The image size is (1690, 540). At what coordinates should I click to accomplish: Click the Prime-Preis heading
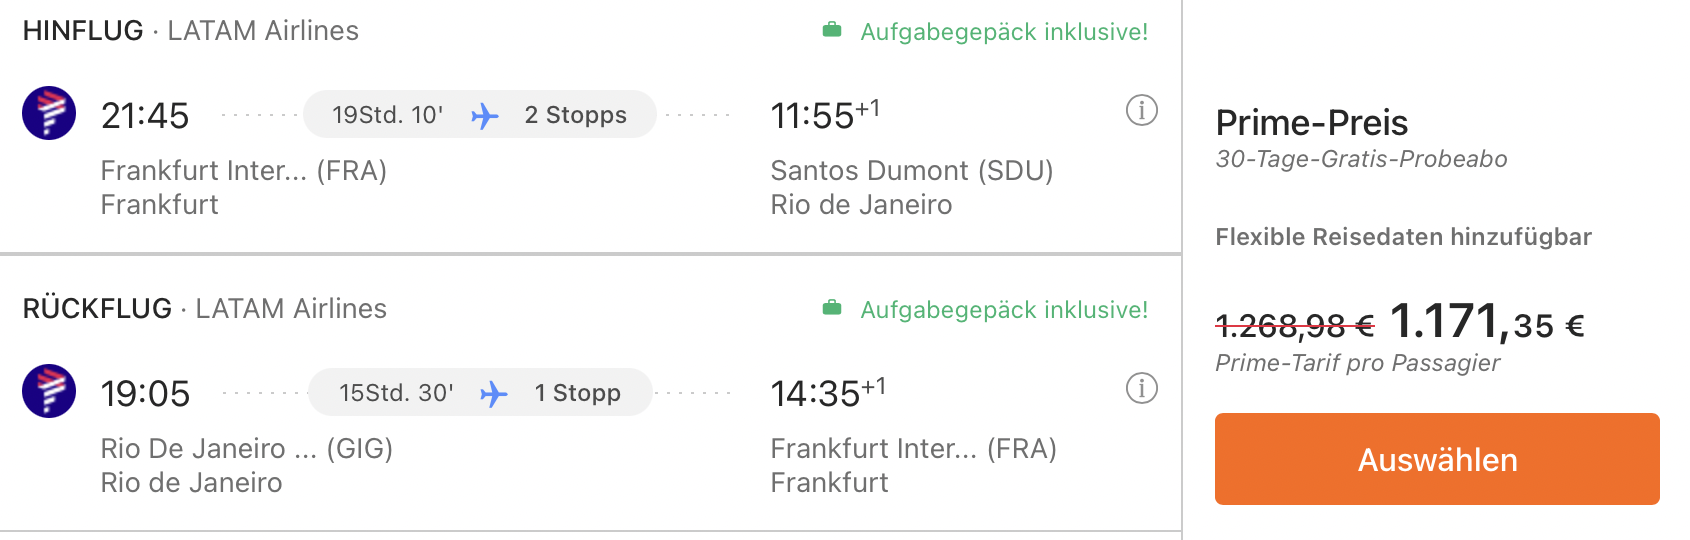[1311, 123]
